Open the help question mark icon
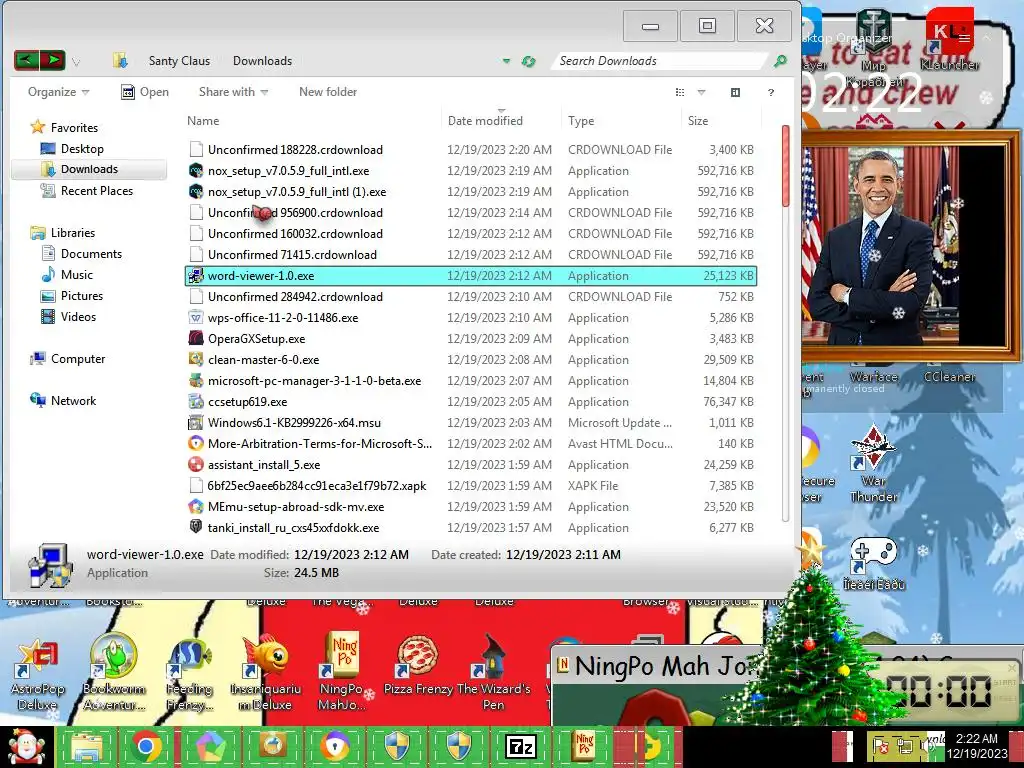Screen dimensions: 1024x768 click(x=771, y=92)
